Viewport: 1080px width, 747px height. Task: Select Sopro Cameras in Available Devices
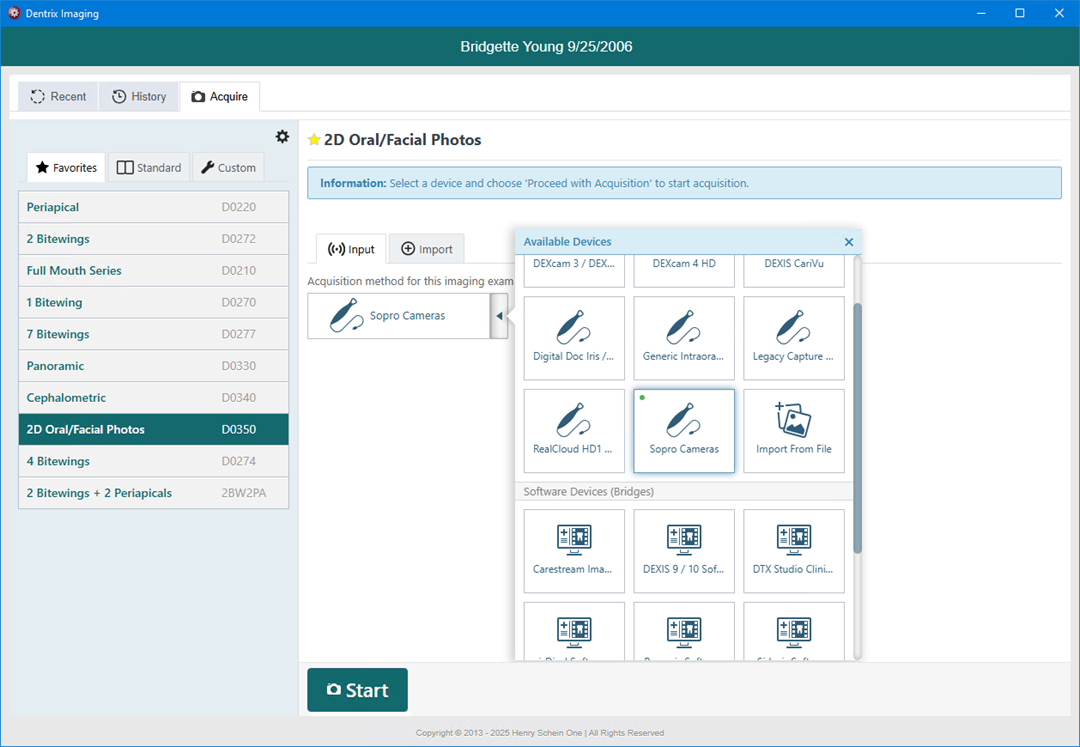pyautogui.click(x=684, y=430)
